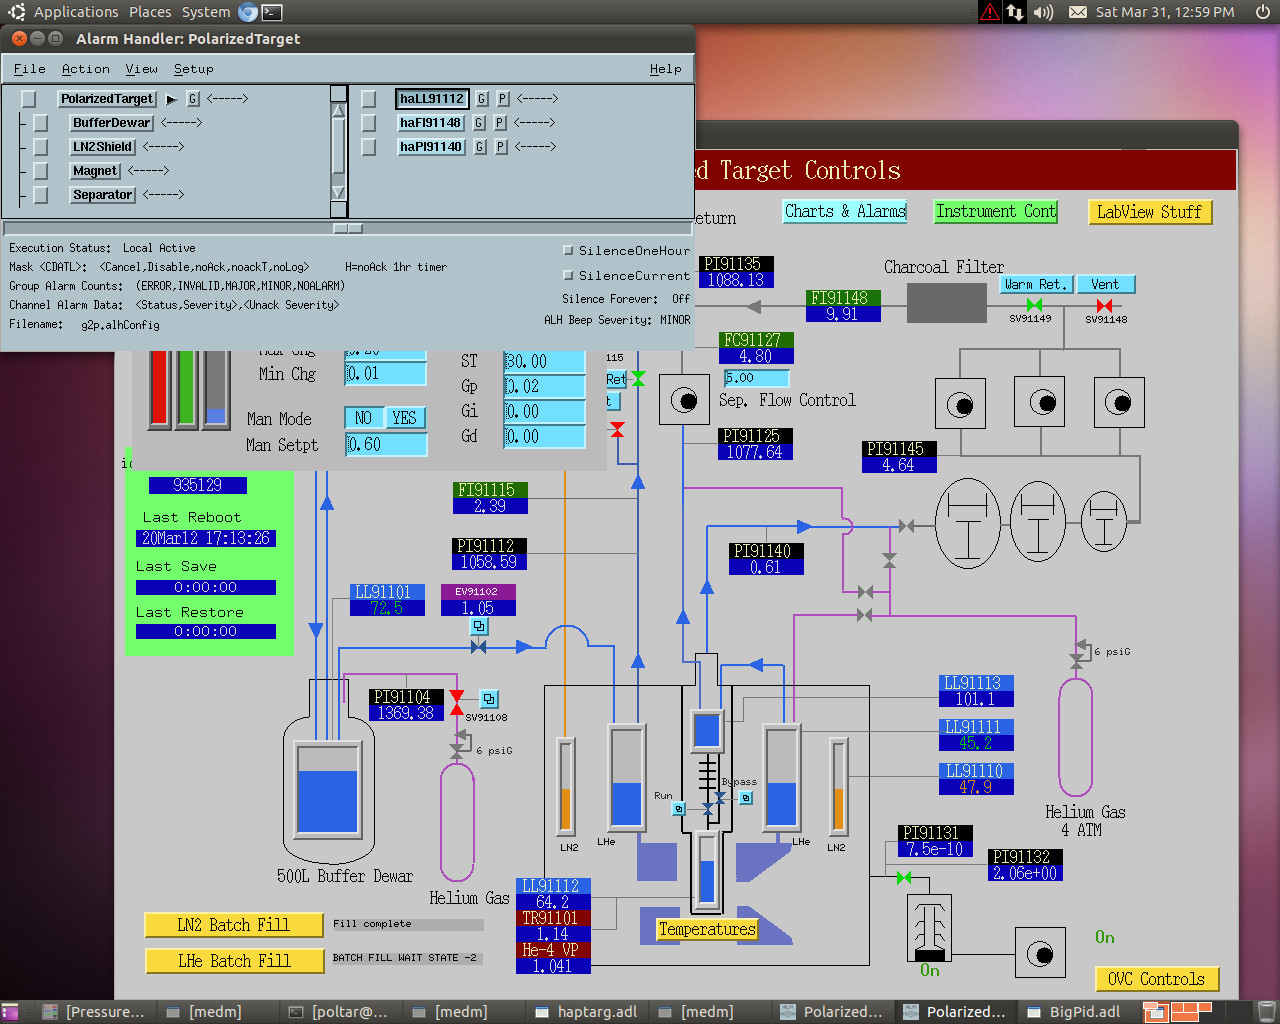Start LN2 Batch Fill
This screenshot has height=1024, width=1280.
click(x=234, y=925)
